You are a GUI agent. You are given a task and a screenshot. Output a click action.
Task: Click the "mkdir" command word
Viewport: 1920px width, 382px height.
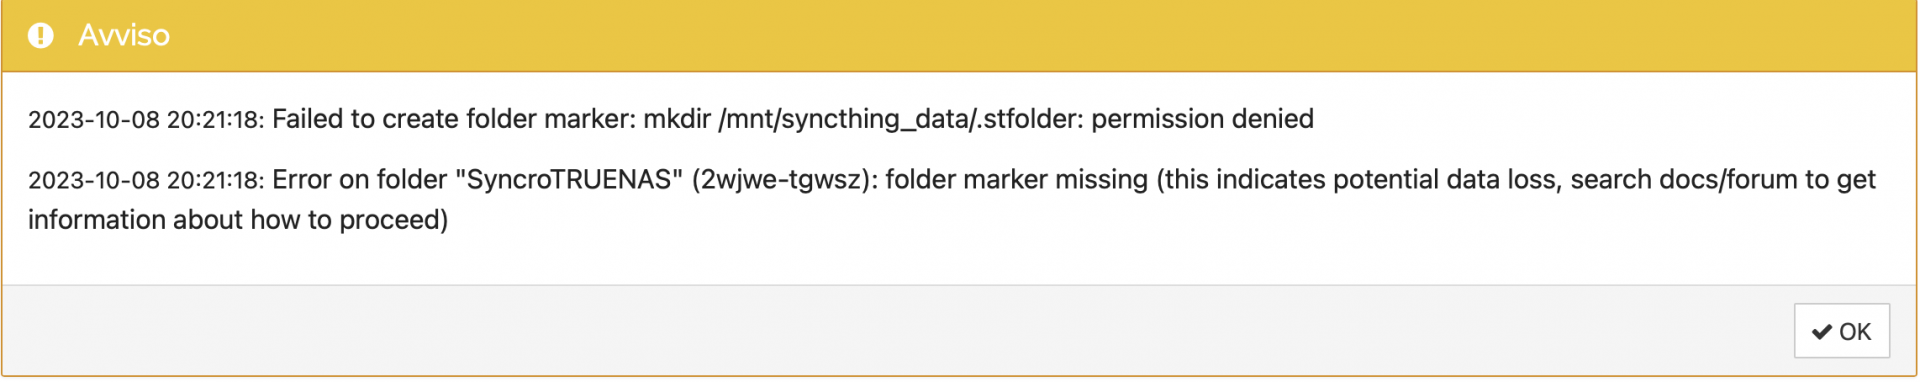[x=677, y=119]
